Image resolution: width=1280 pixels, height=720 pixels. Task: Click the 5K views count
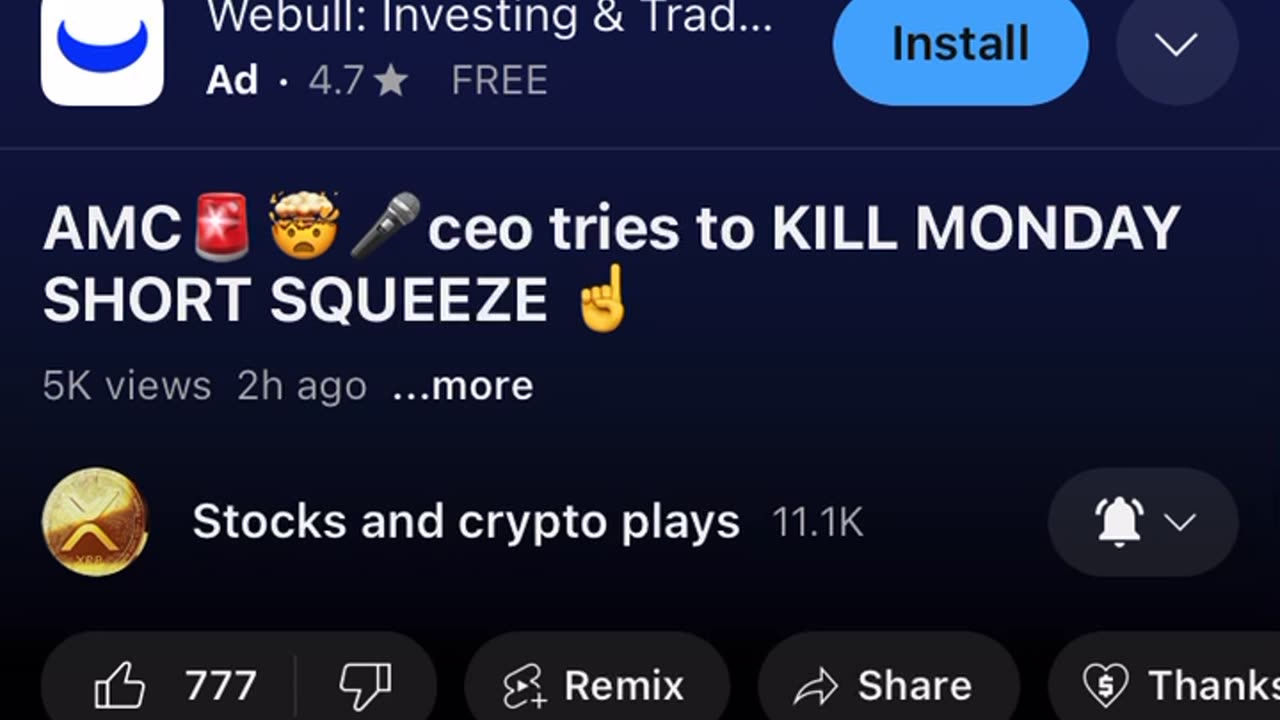point(127,386)
